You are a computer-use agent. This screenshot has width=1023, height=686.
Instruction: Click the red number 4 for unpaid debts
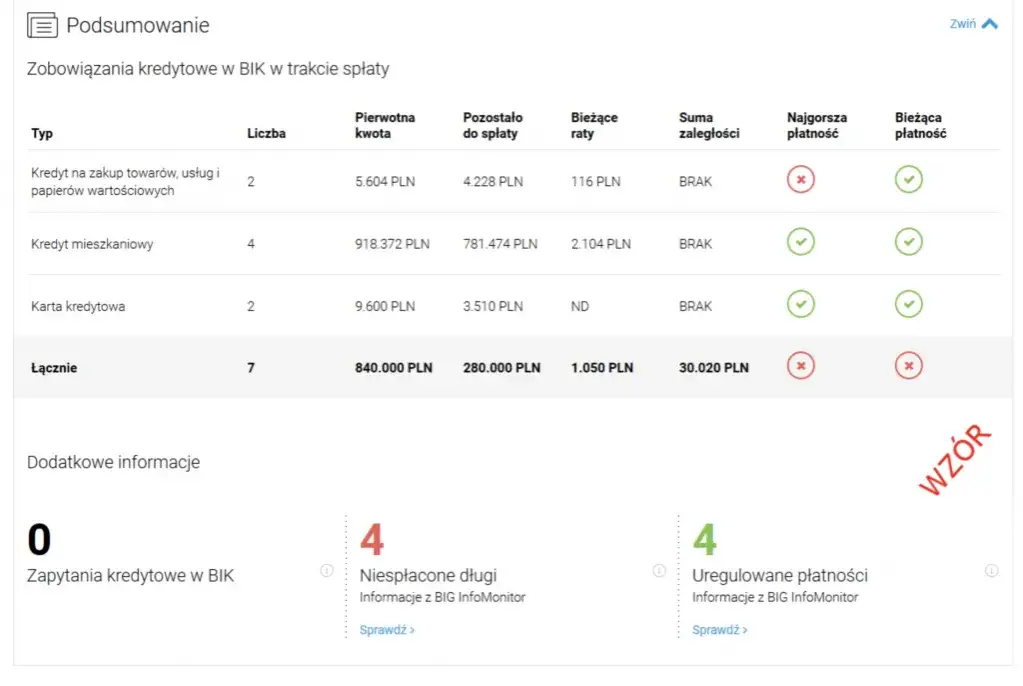[x=372, y=540]
